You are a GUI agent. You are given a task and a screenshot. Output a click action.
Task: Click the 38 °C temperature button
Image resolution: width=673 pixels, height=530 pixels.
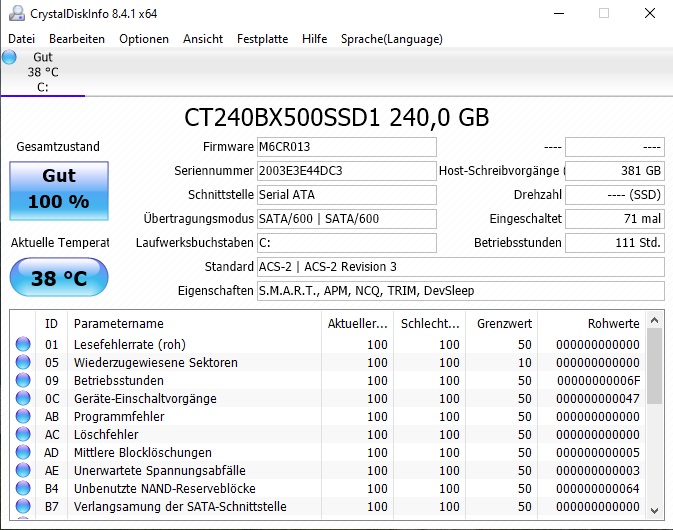(59, 278)
